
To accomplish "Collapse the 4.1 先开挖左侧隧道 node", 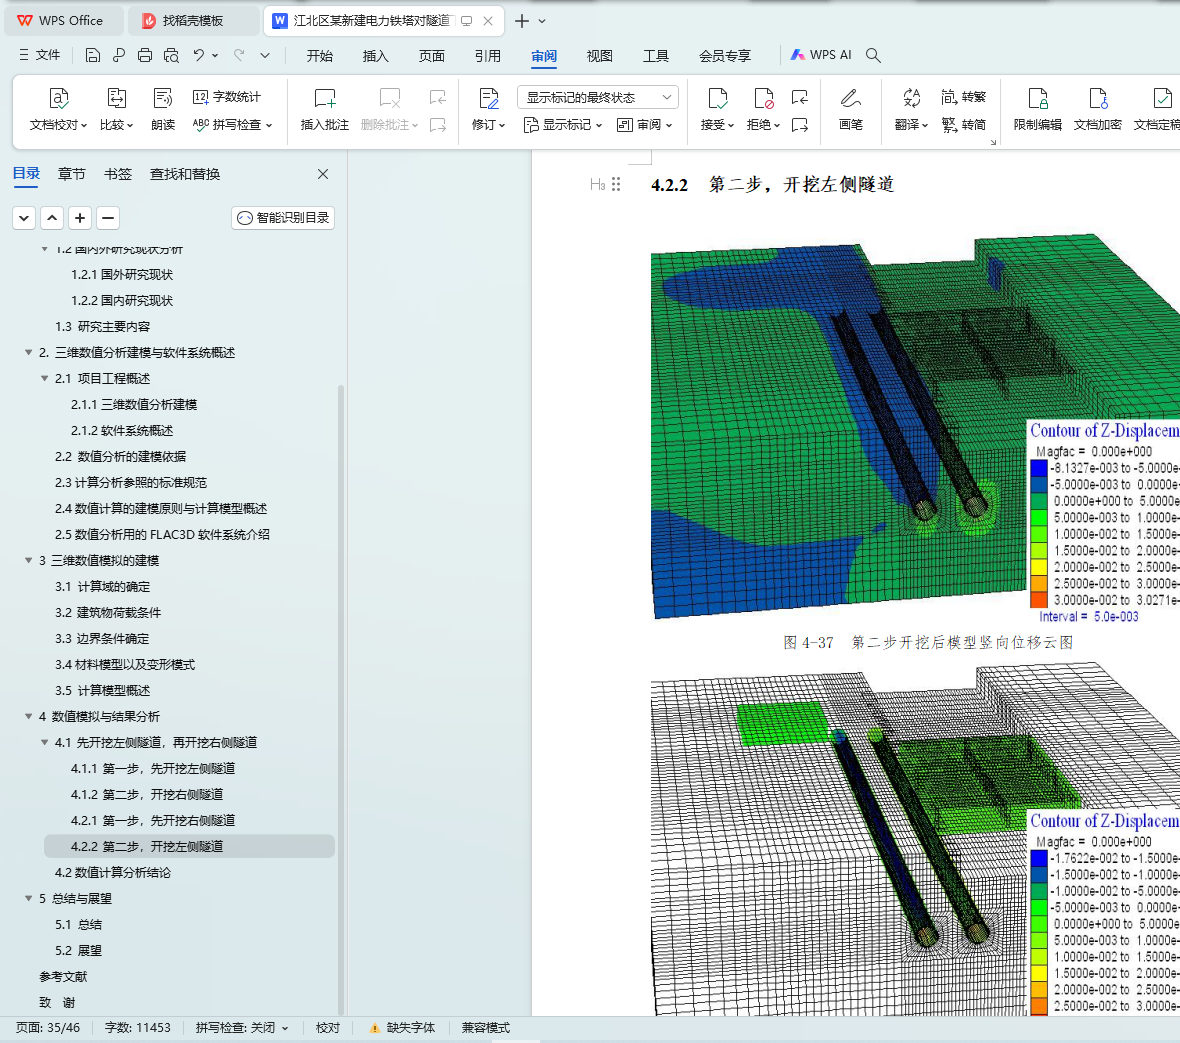I will pyautogui.click(x=44, y=742).
